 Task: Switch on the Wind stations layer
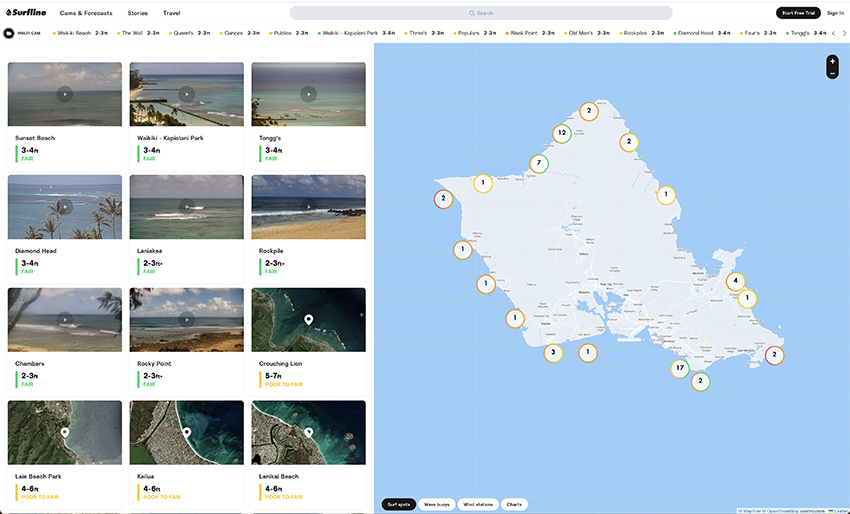coord(477,505)
